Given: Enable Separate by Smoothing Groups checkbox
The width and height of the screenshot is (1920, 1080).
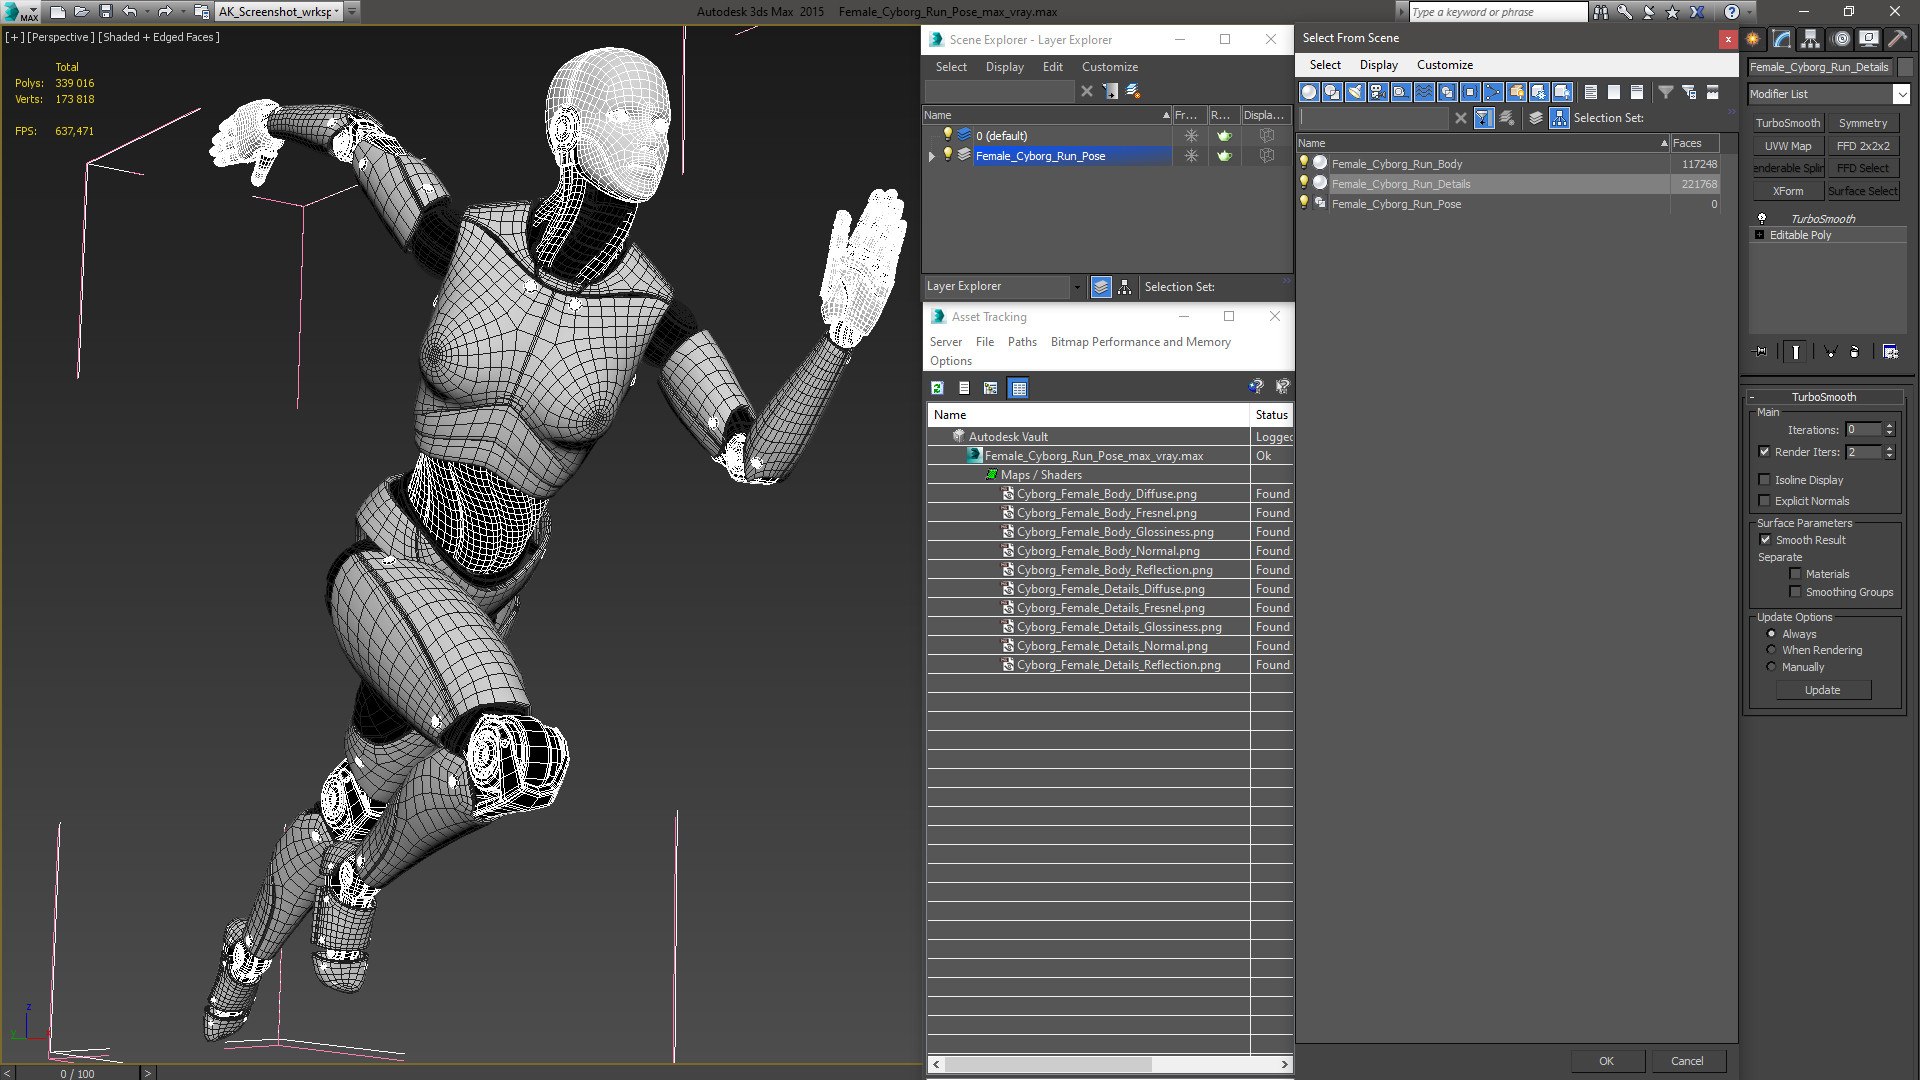Looking at the screenshot, I should point(1795,592).
